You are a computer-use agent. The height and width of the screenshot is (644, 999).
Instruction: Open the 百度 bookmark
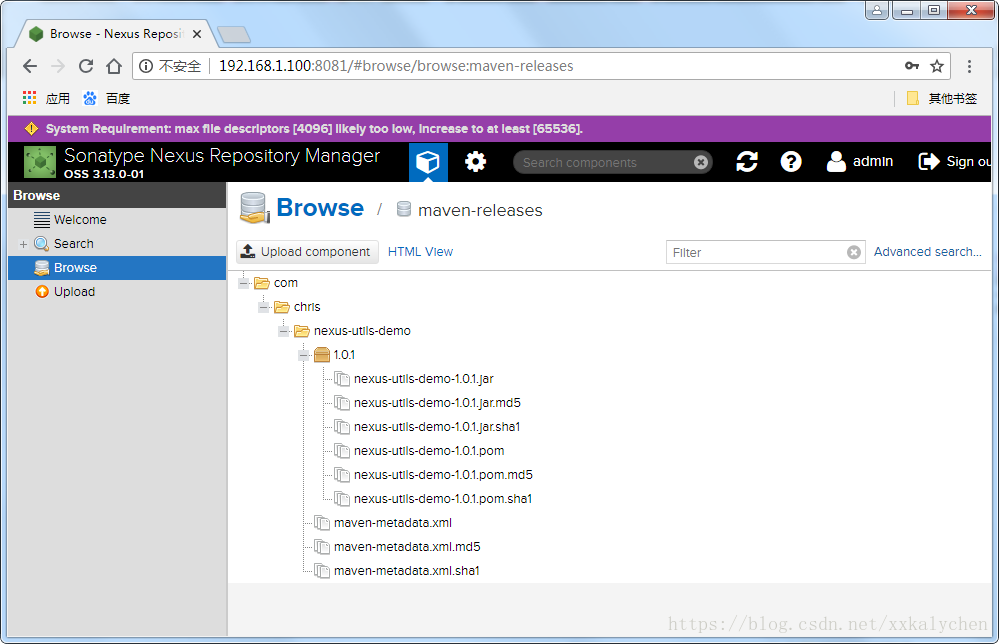point(106,98)
